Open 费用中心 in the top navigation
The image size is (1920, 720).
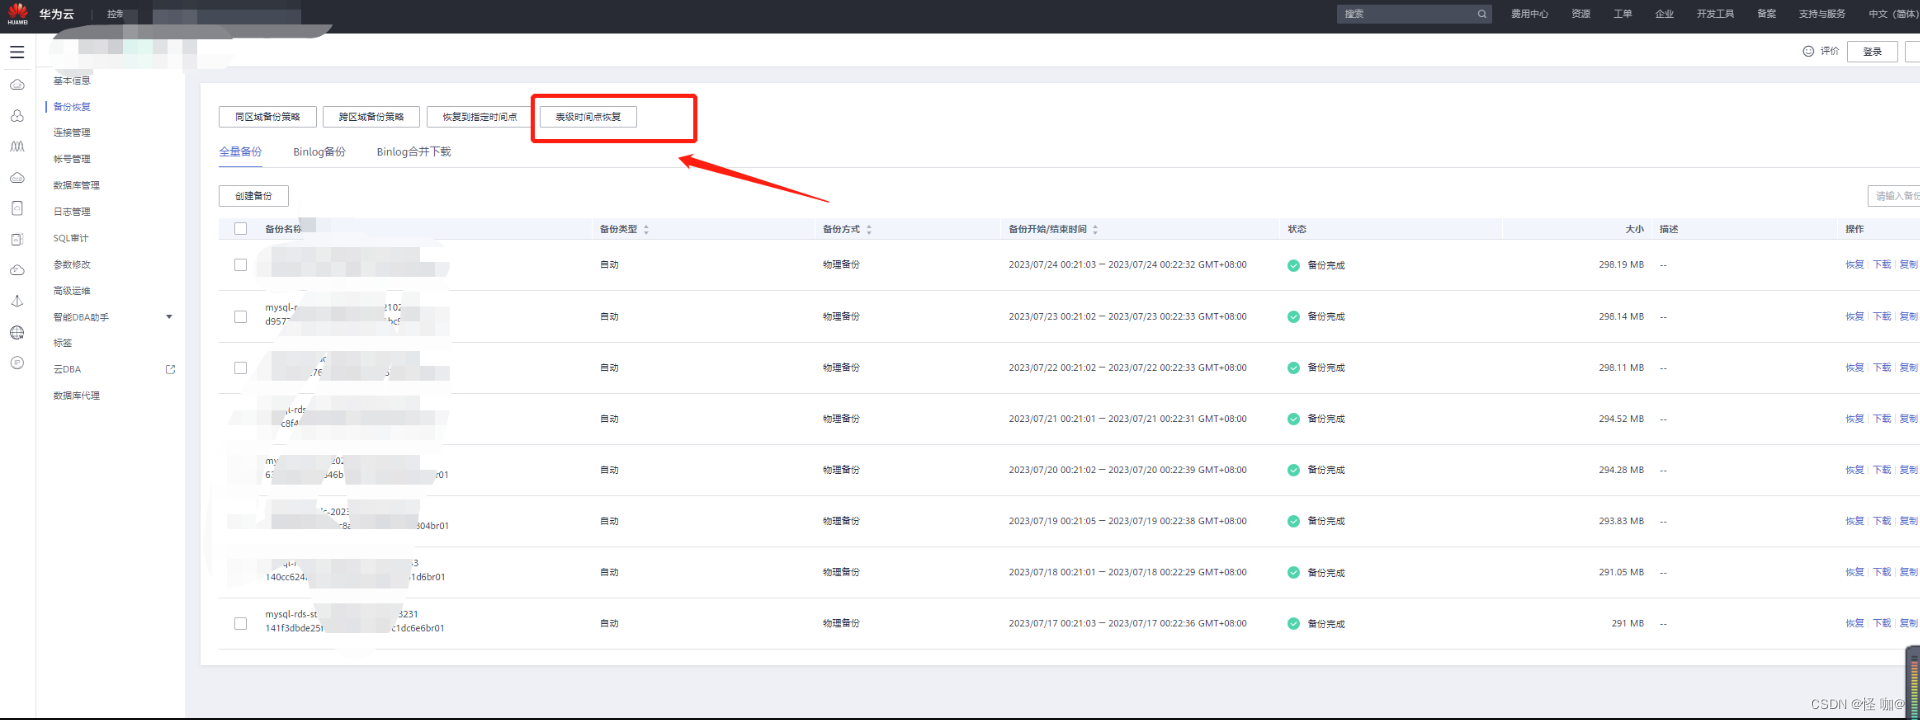click(x=1529, y=14)
